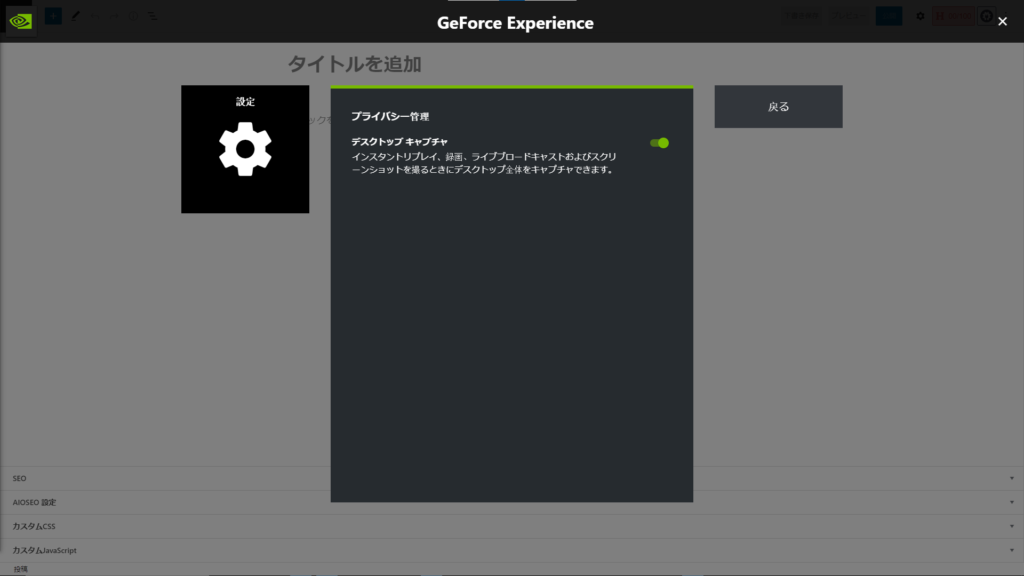Click the blue publish button in the editor
The image size is (1024, 576).
point(889,16)
